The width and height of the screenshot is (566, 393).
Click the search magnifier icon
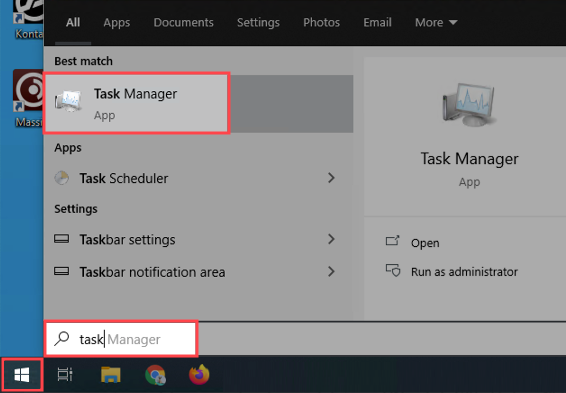click(x=62, y=339)
